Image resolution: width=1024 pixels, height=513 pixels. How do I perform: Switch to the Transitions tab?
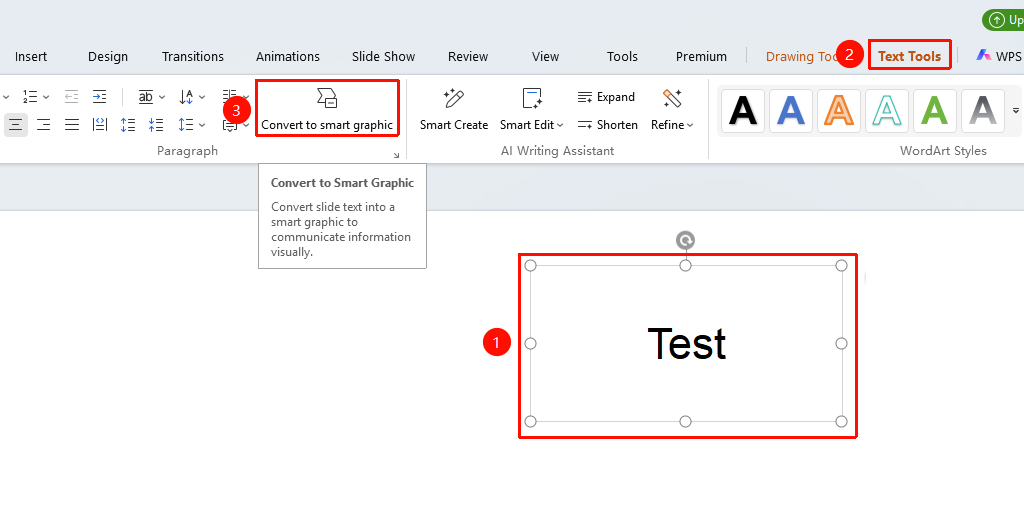click(x=193, y=57)
